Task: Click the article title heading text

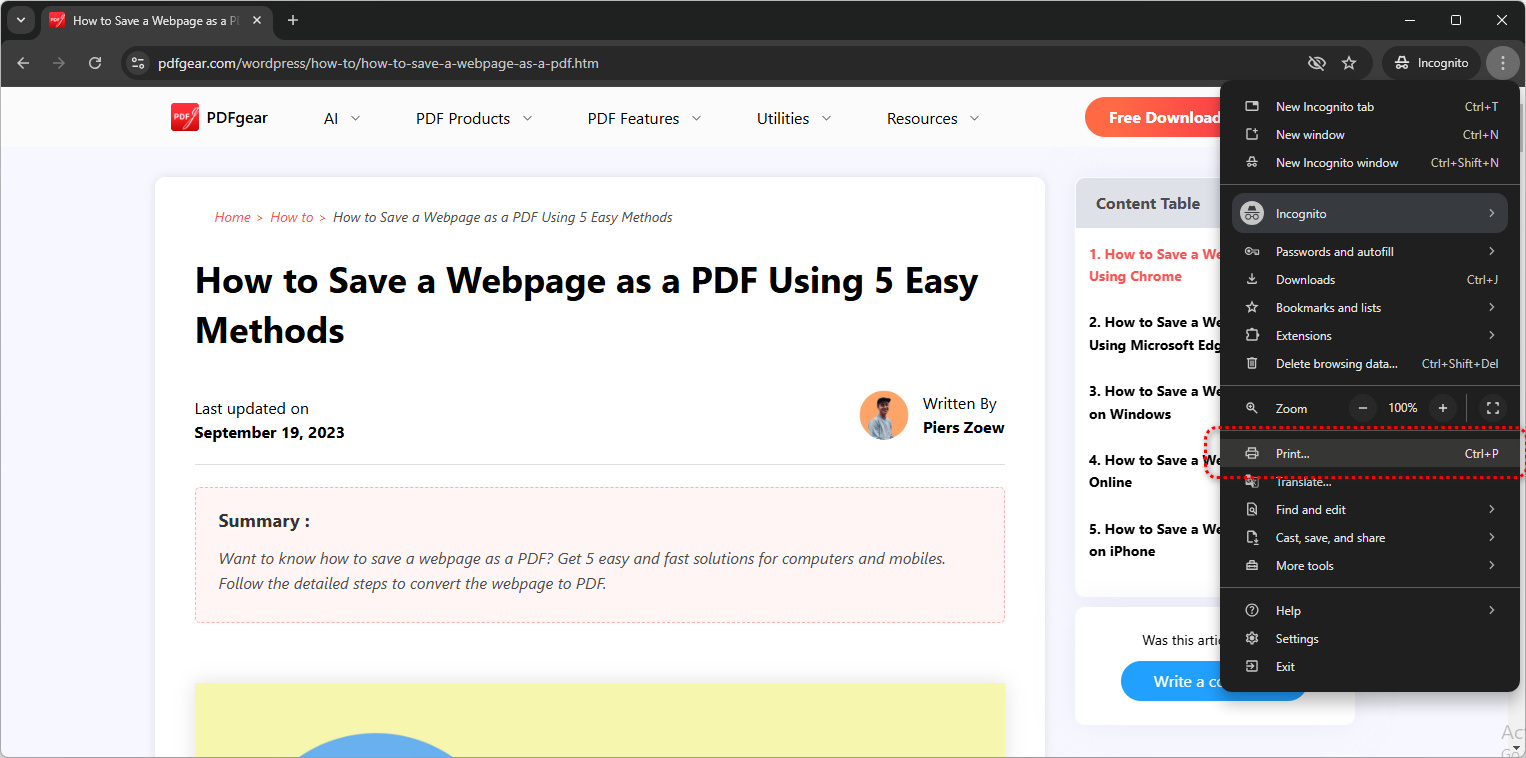Action: pos(586,305)
